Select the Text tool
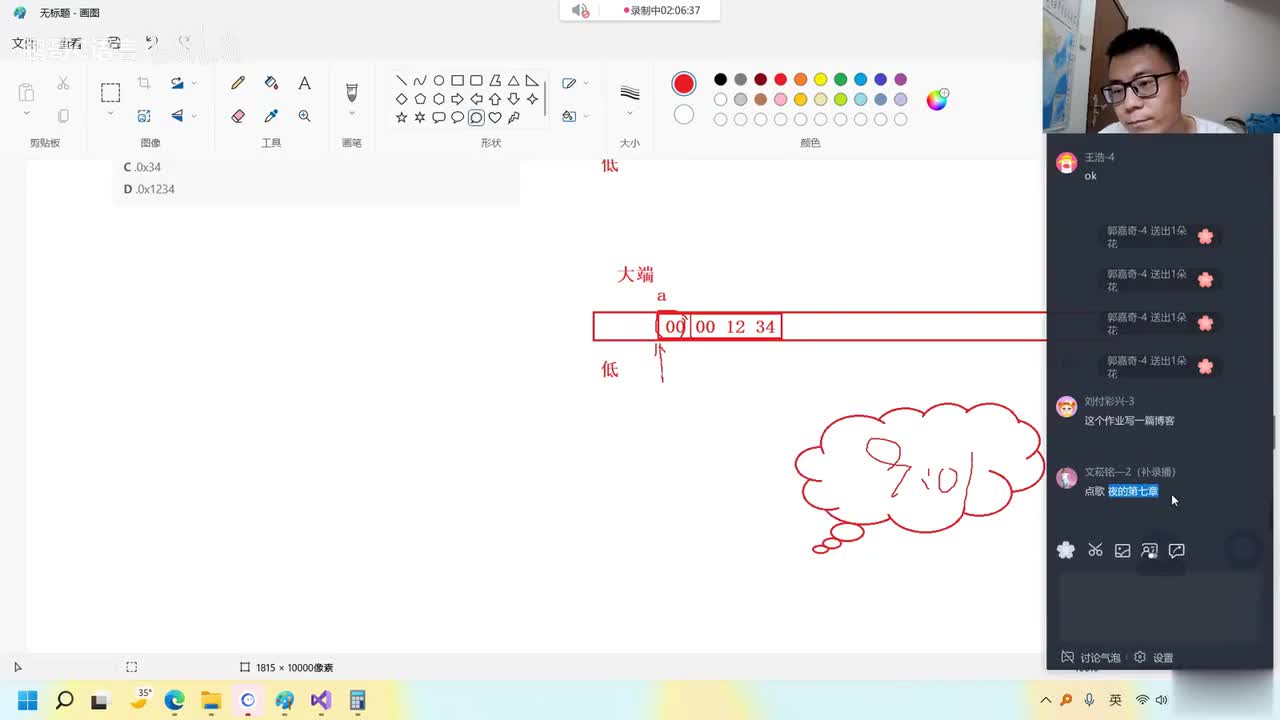This screenshot has width=1280, height=720. click(x=304, y=83)
